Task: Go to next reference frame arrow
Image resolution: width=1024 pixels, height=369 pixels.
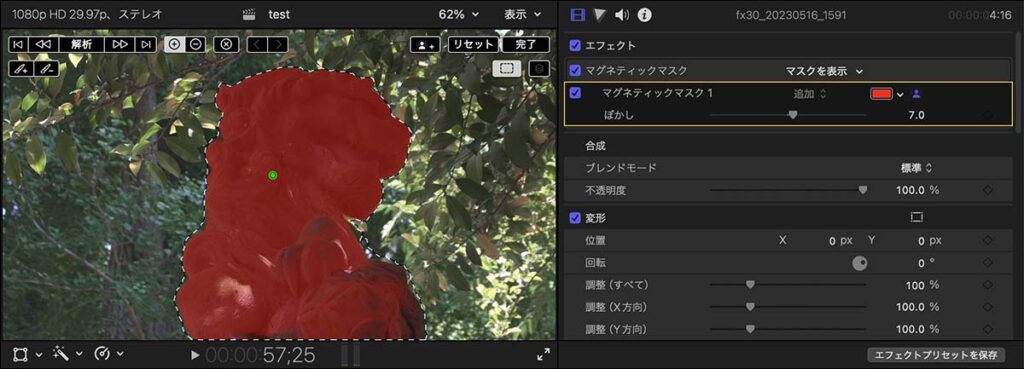Action: (x=278, y=44)
